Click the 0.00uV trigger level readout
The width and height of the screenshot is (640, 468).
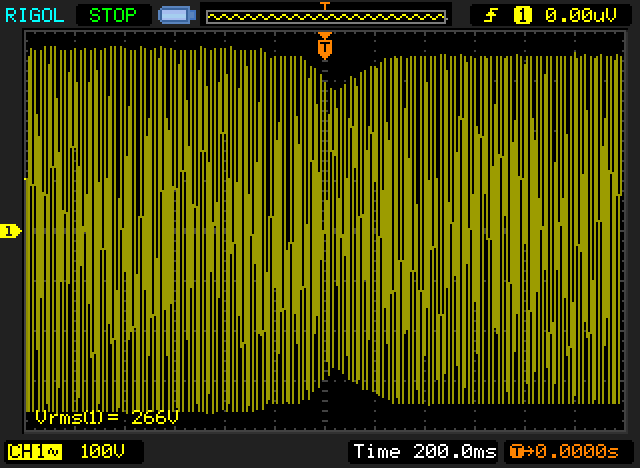(580, 16)
